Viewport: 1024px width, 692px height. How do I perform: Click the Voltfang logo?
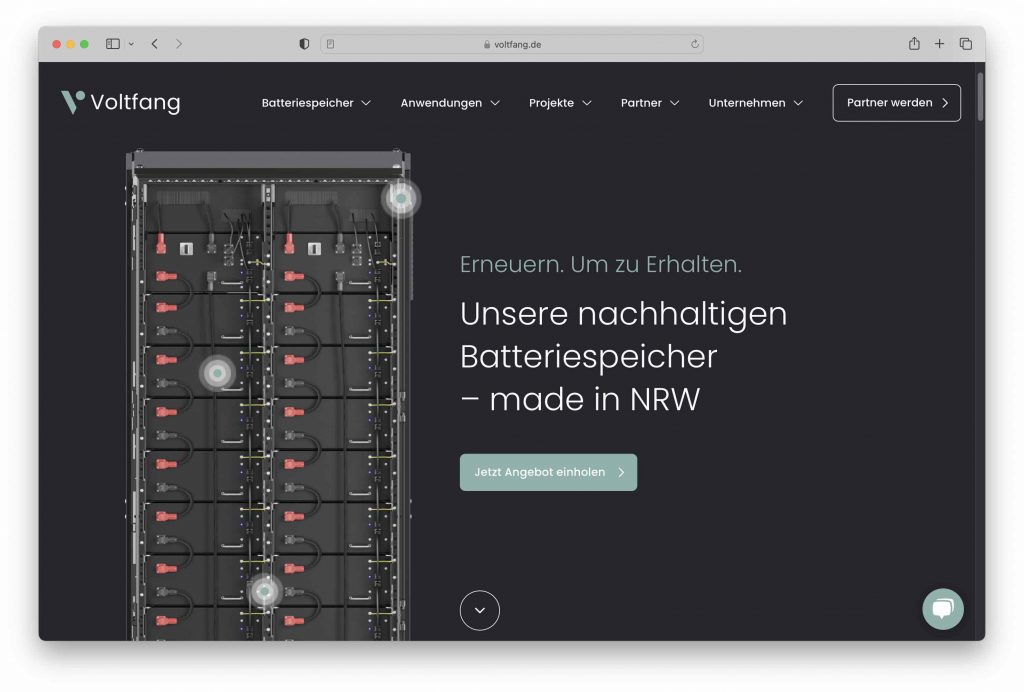click(120, 102)
